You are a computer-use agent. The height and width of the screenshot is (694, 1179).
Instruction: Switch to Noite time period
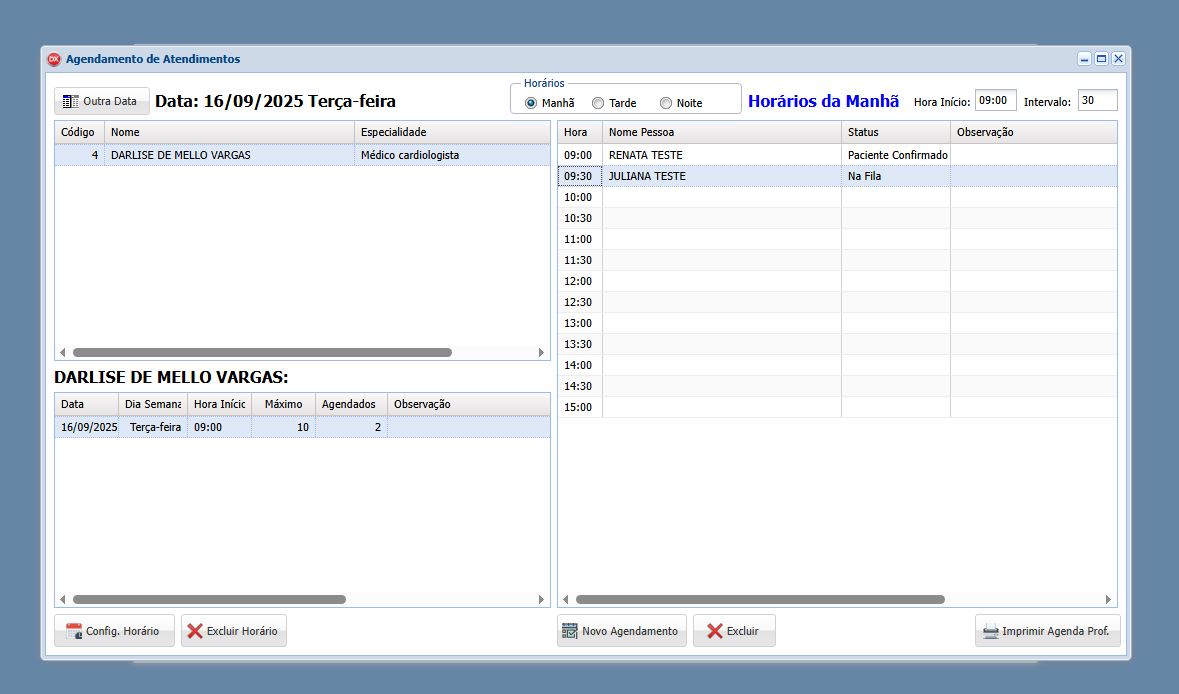(x=666, y=103)
